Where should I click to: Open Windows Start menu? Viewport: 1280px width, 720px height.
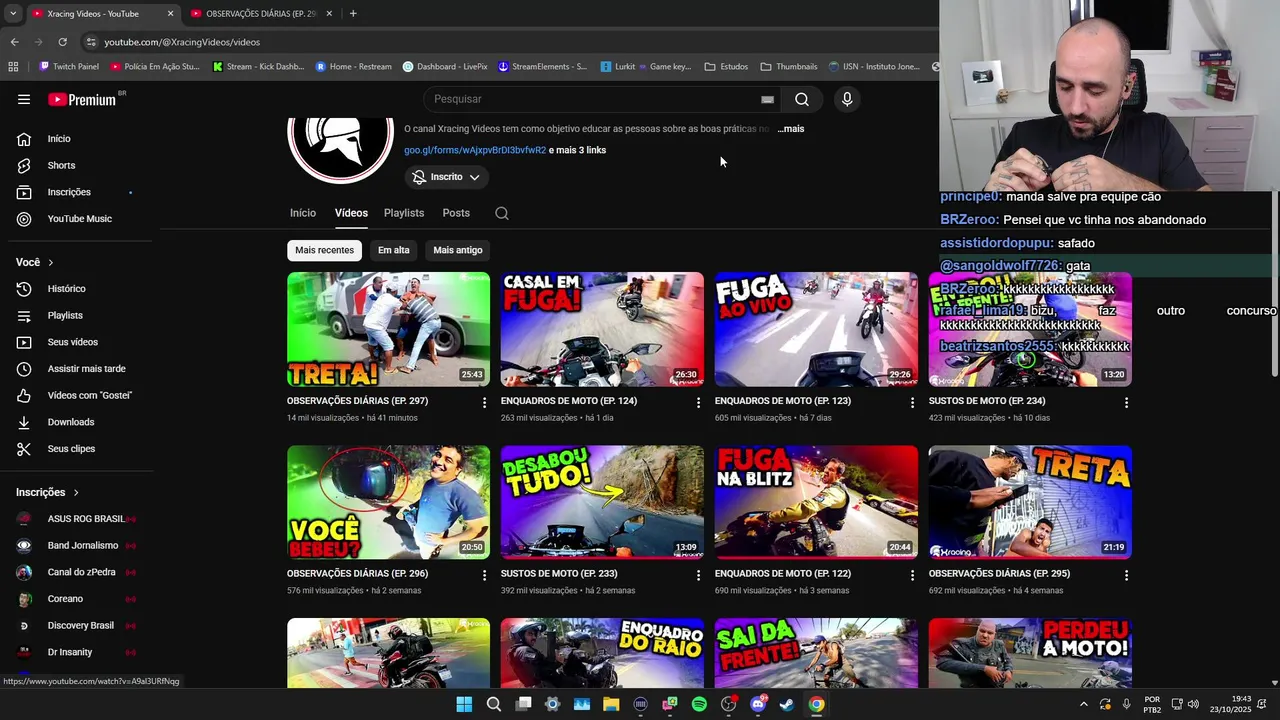tap(464, 704)
